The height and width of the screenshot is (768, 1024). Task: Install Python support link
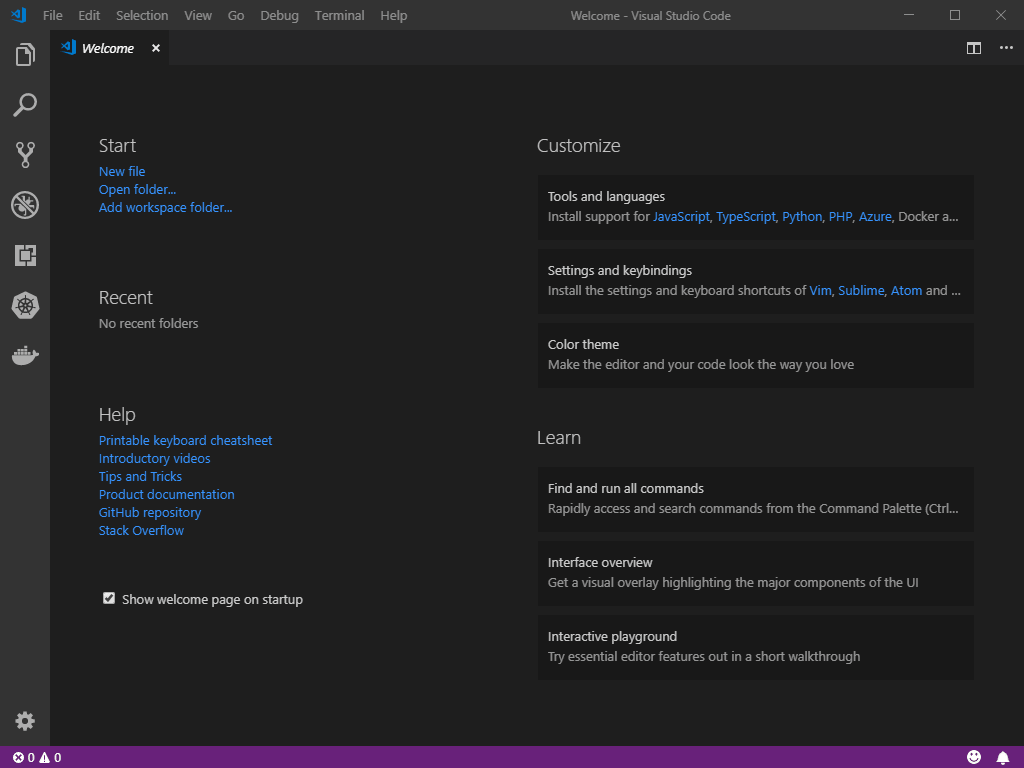pyautogui.click(x=802, y=217)
